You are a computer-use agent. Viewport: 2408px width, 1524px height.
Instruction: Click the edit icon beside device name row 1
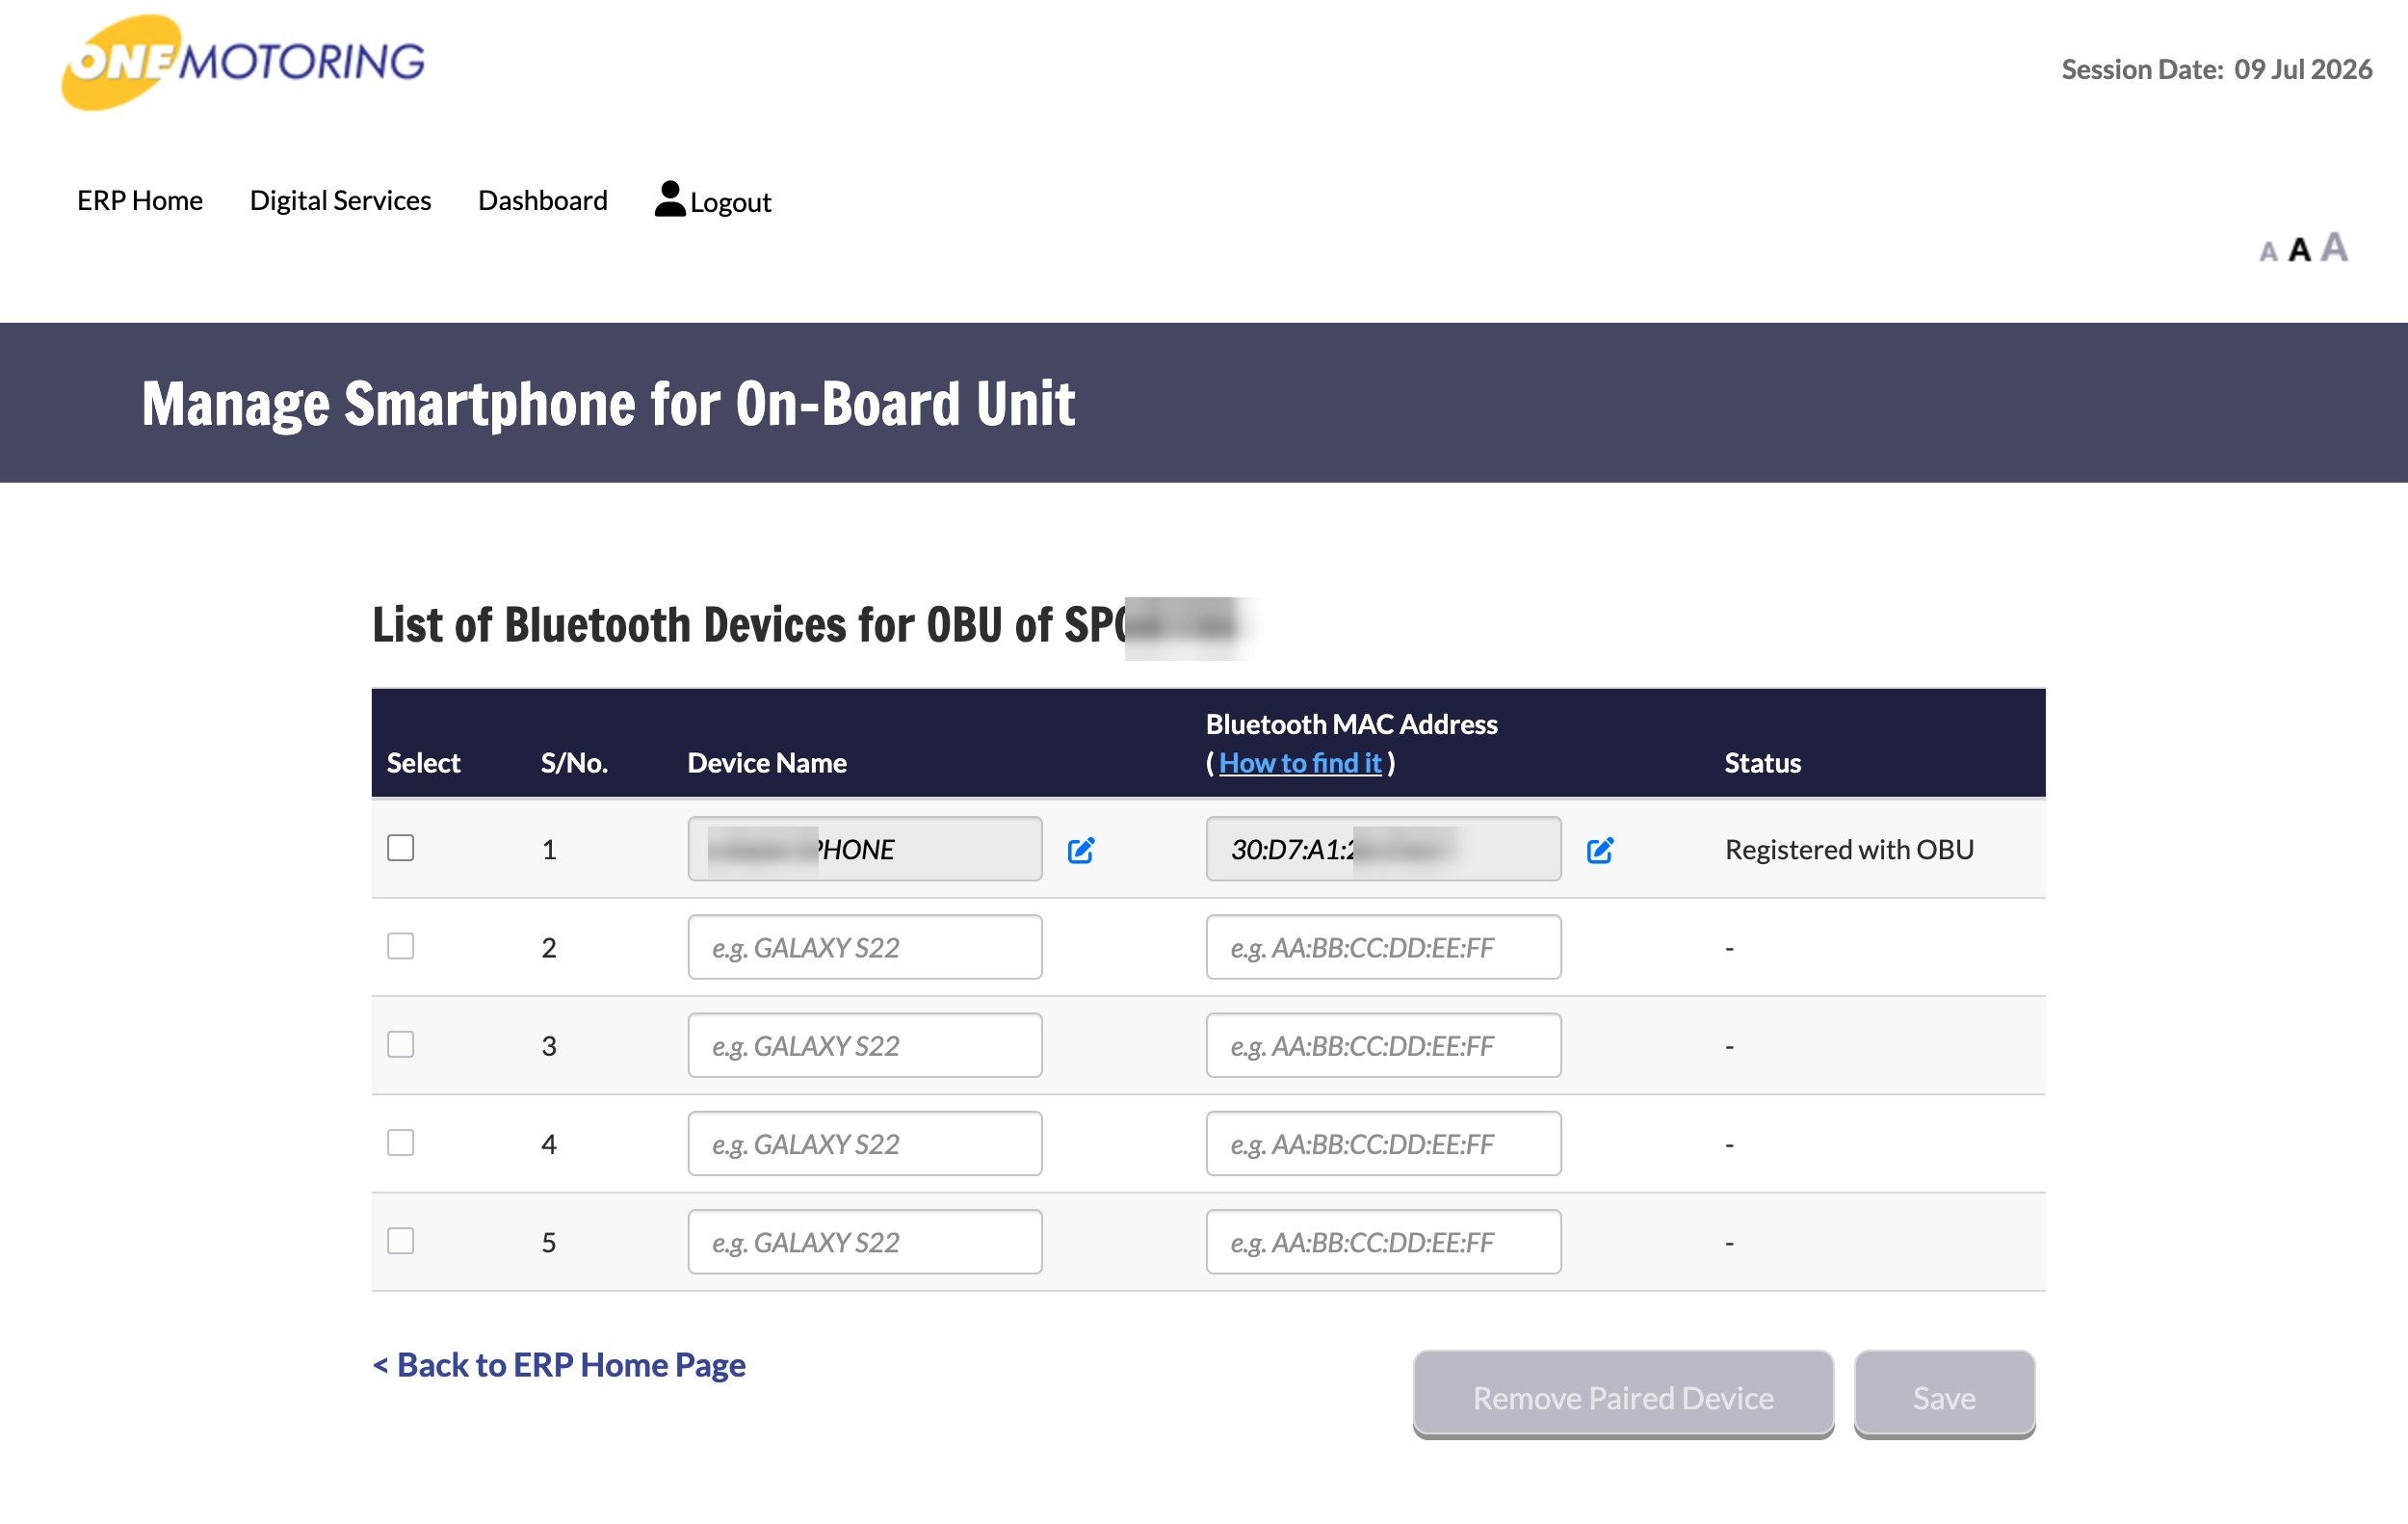click(1081, 850)
